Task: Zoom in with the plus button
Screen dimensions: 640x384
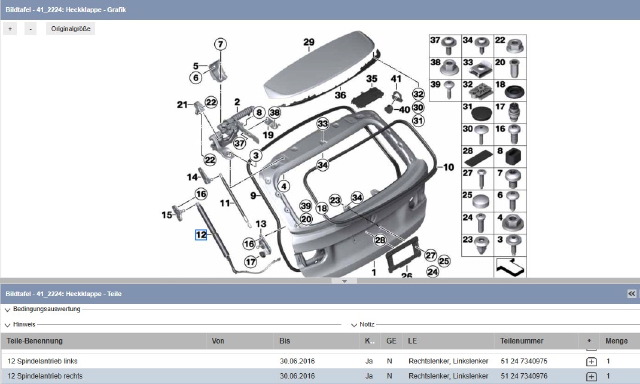Action: 10,29
